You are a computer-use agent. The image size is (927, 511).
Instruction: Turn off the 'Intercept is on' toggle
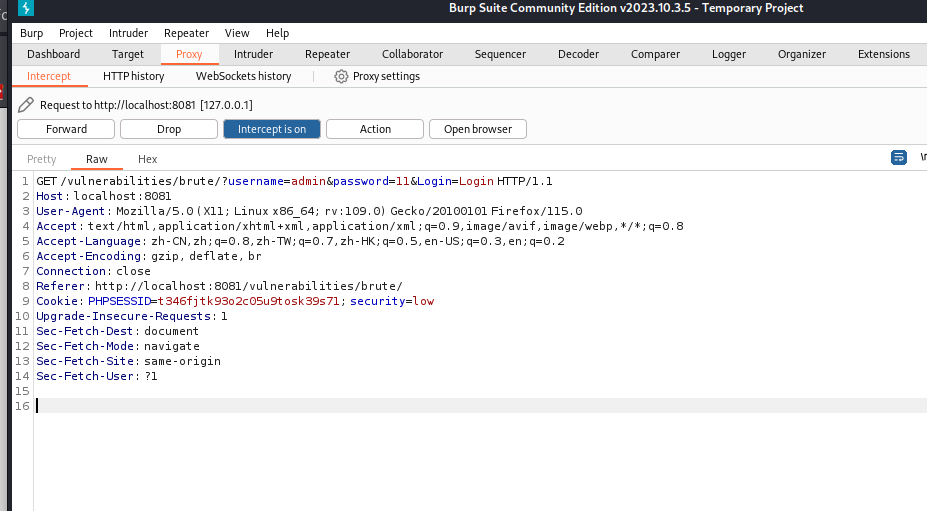[272, 129]
